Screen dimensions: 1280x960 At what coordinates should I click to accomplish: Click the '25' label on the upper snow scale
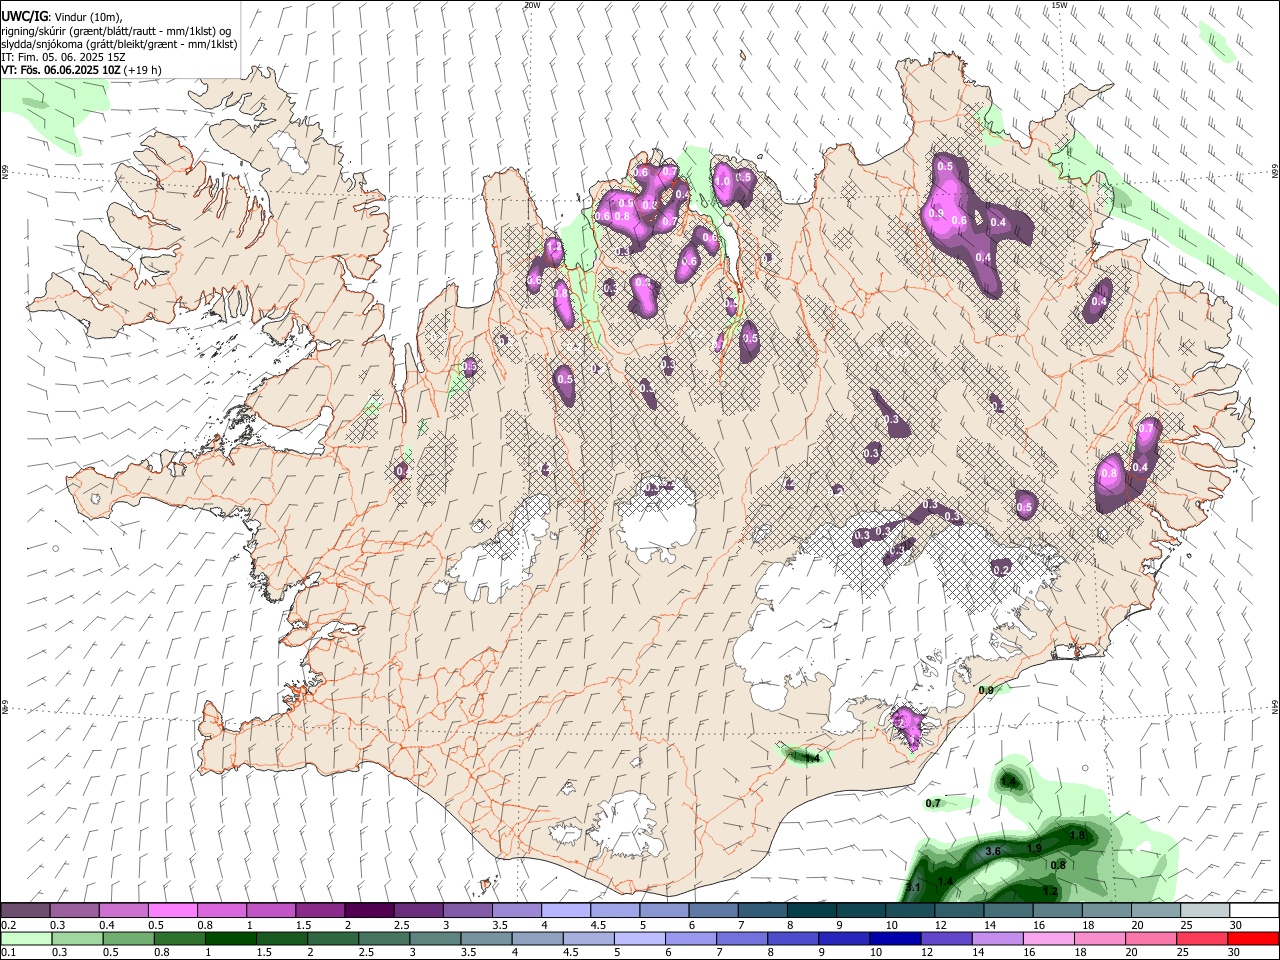tap(1187, 925)
